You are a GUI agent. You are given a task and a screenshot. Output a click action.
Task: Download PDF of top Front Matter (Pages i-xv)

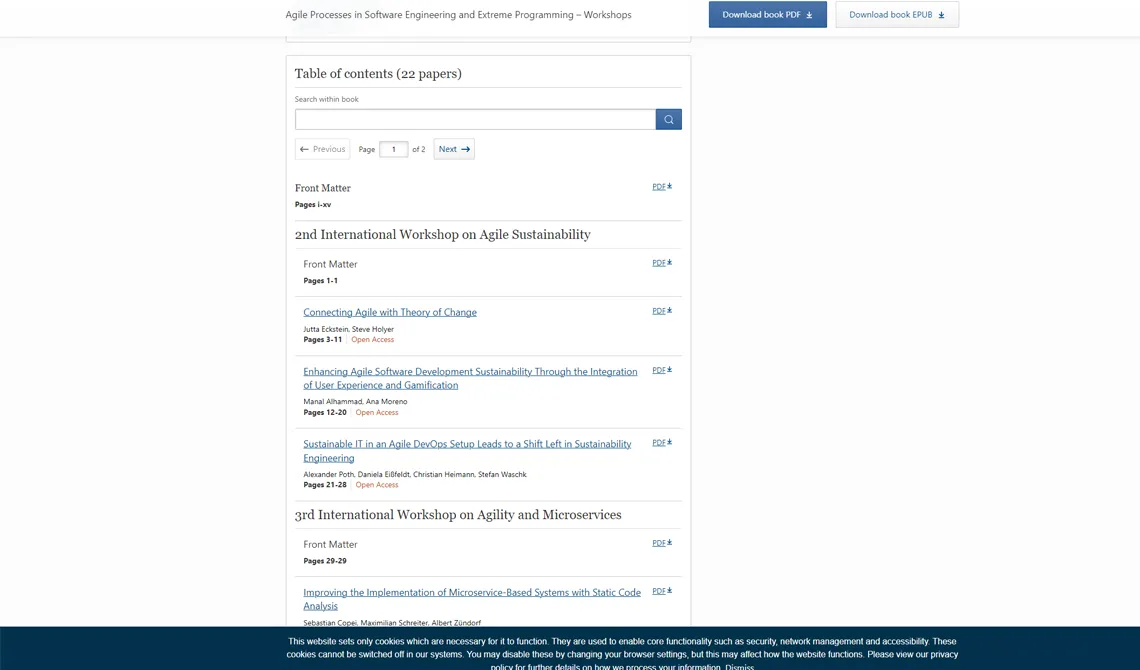[x=662, y=187]
